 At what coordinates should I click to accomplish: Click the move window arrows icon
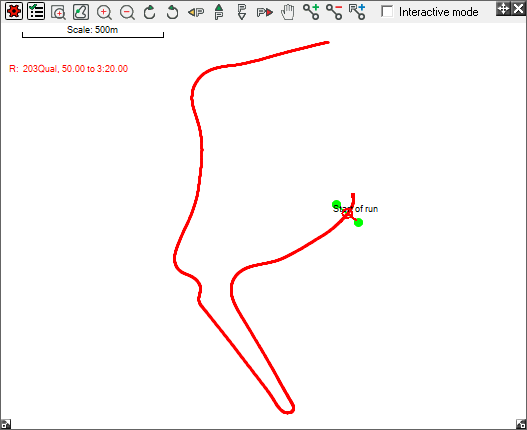pyautogui.click(x=503, y=8)
